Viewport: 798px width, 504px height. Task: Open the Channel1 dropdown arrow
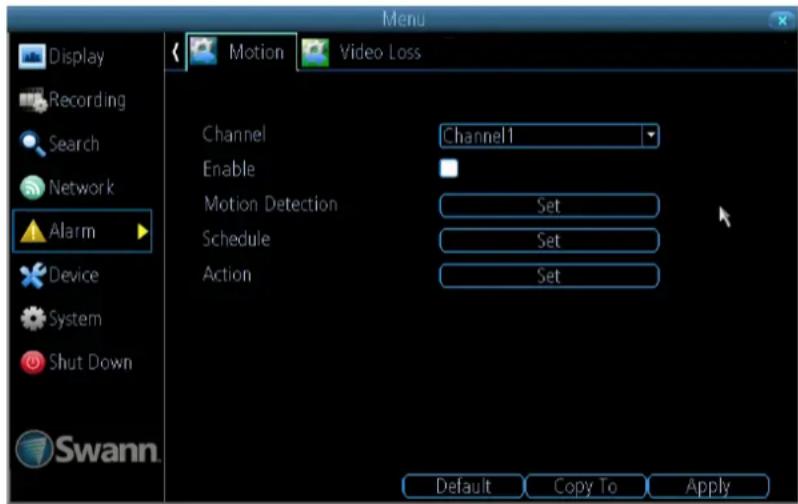point(650,136)
